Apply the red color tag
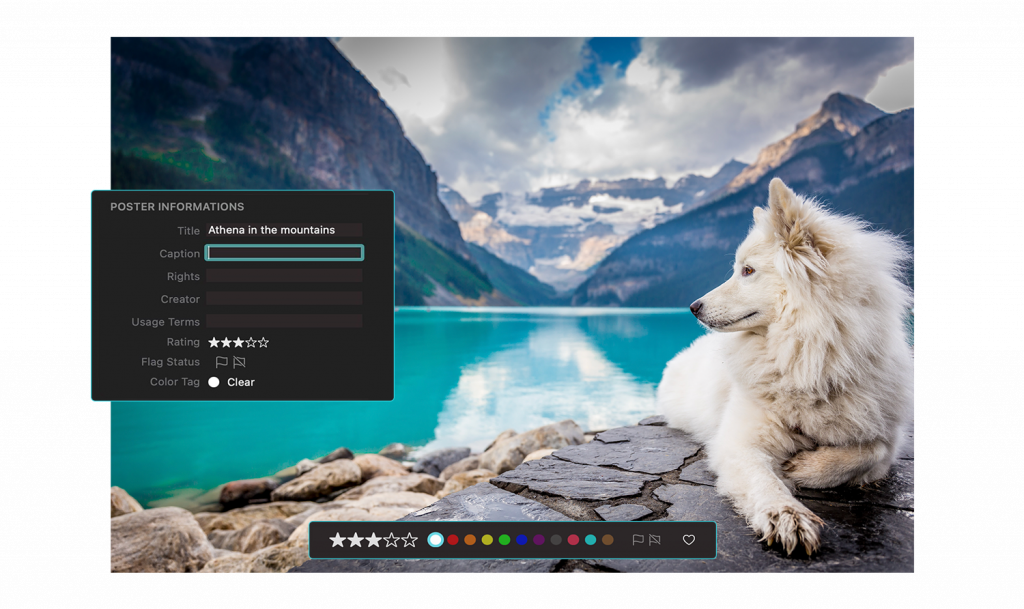The width and height of the screenshot is (1024, 609). click(453, 540)
